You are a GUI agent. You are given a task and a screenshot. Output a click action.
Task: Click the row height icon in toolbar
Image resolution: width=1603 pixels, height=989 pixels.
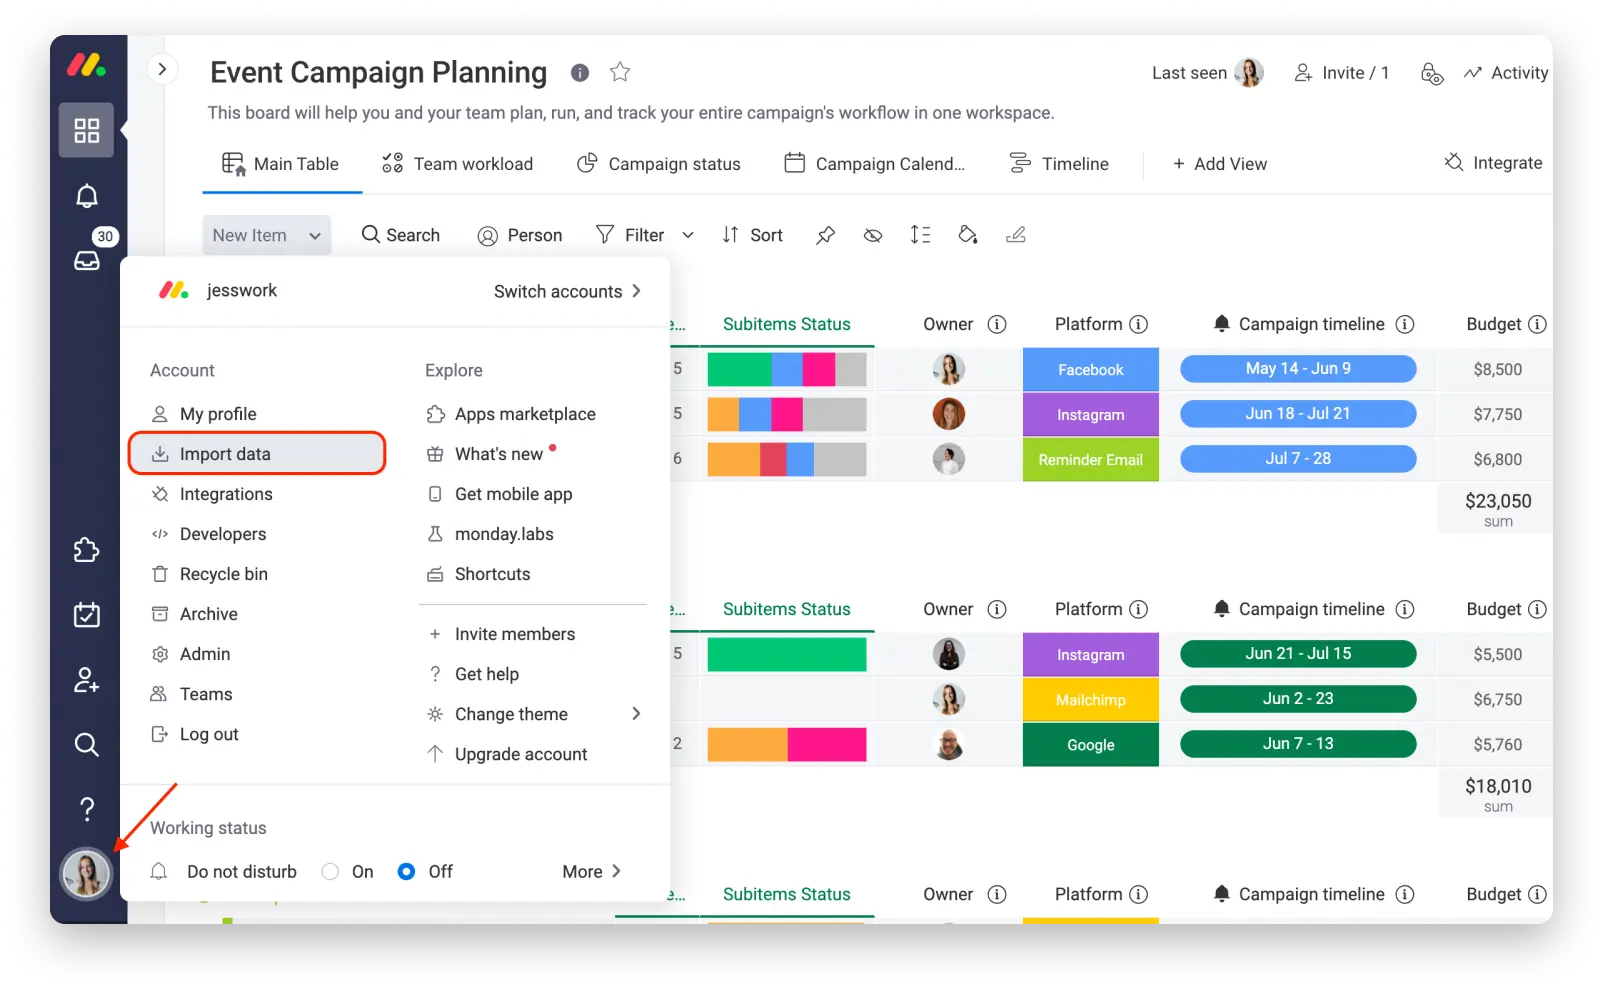920,235
